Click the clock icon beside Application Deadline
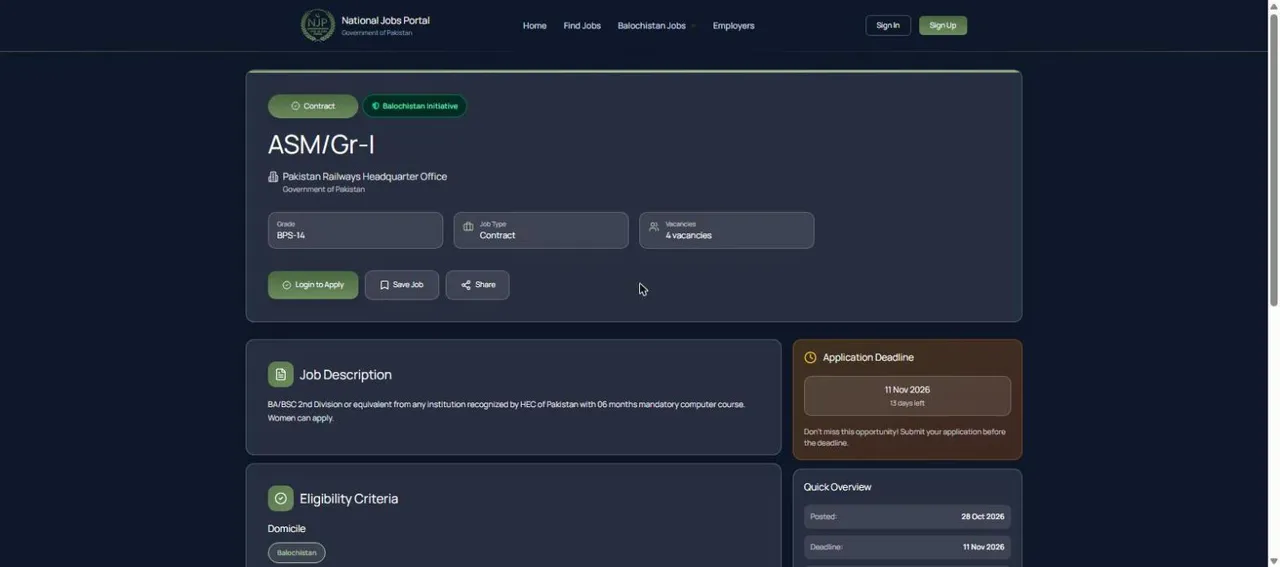This screenshot has height=567, width=1280. tap(810, 357)
